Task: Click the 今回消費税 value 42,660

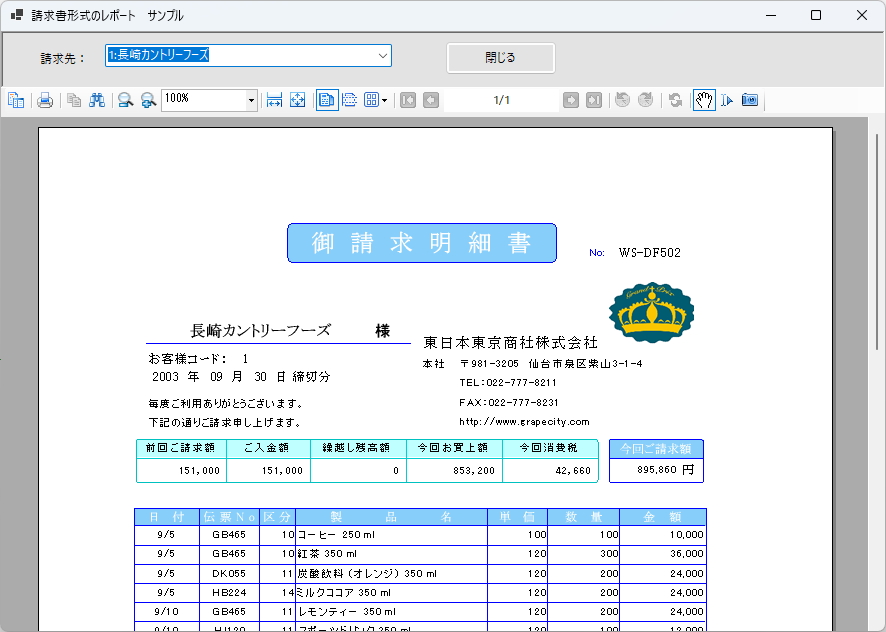Action: coord(573,470)
